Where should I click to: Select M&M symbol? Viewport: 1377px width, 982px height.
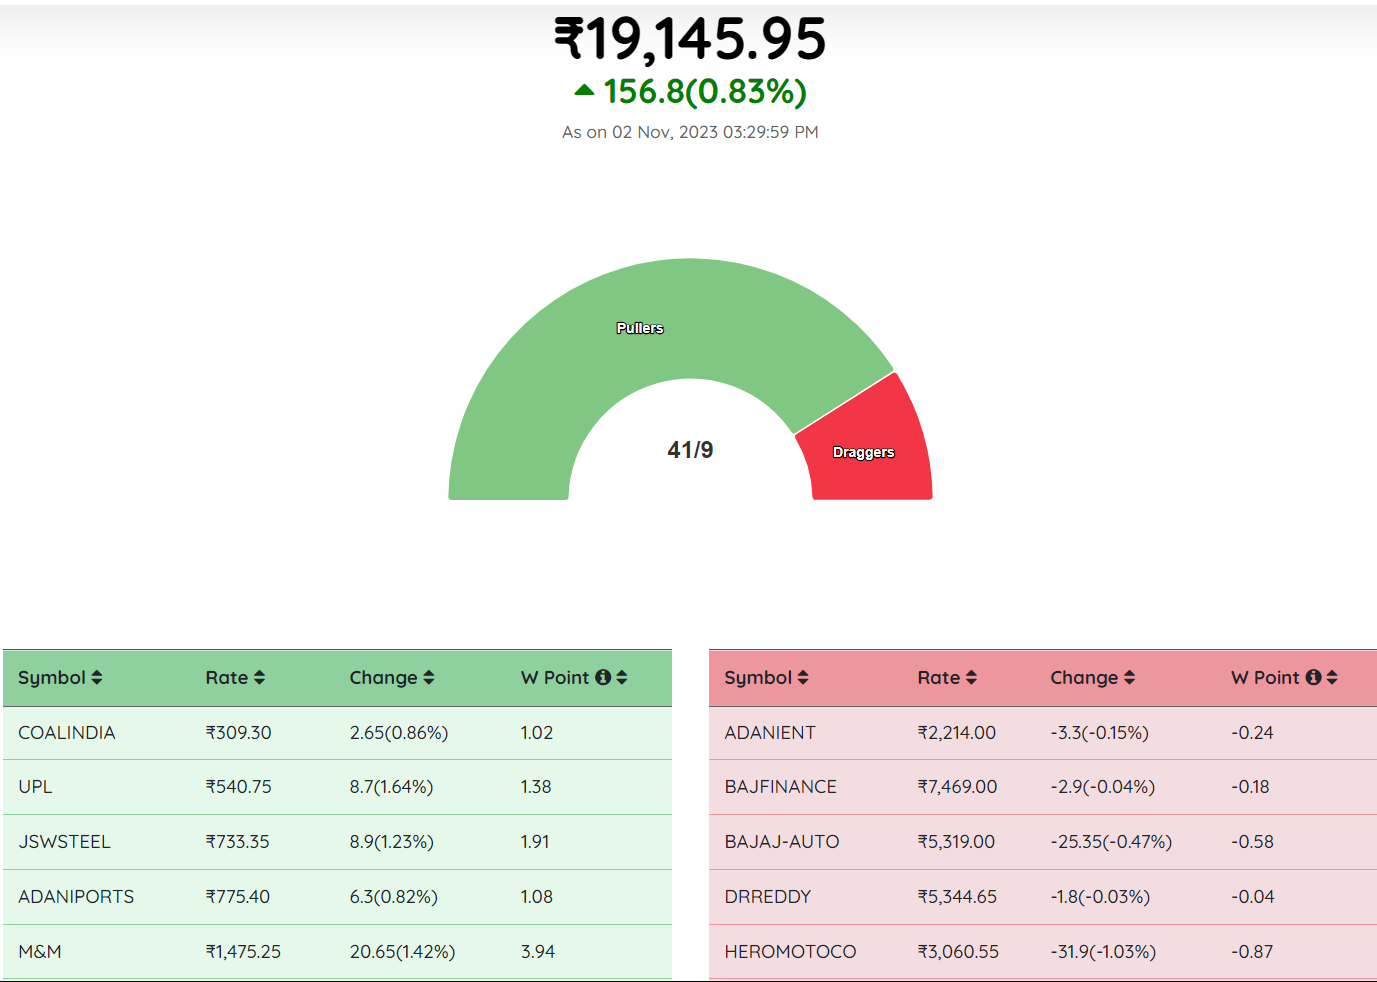pyautogui.click(x=40, y=952)
